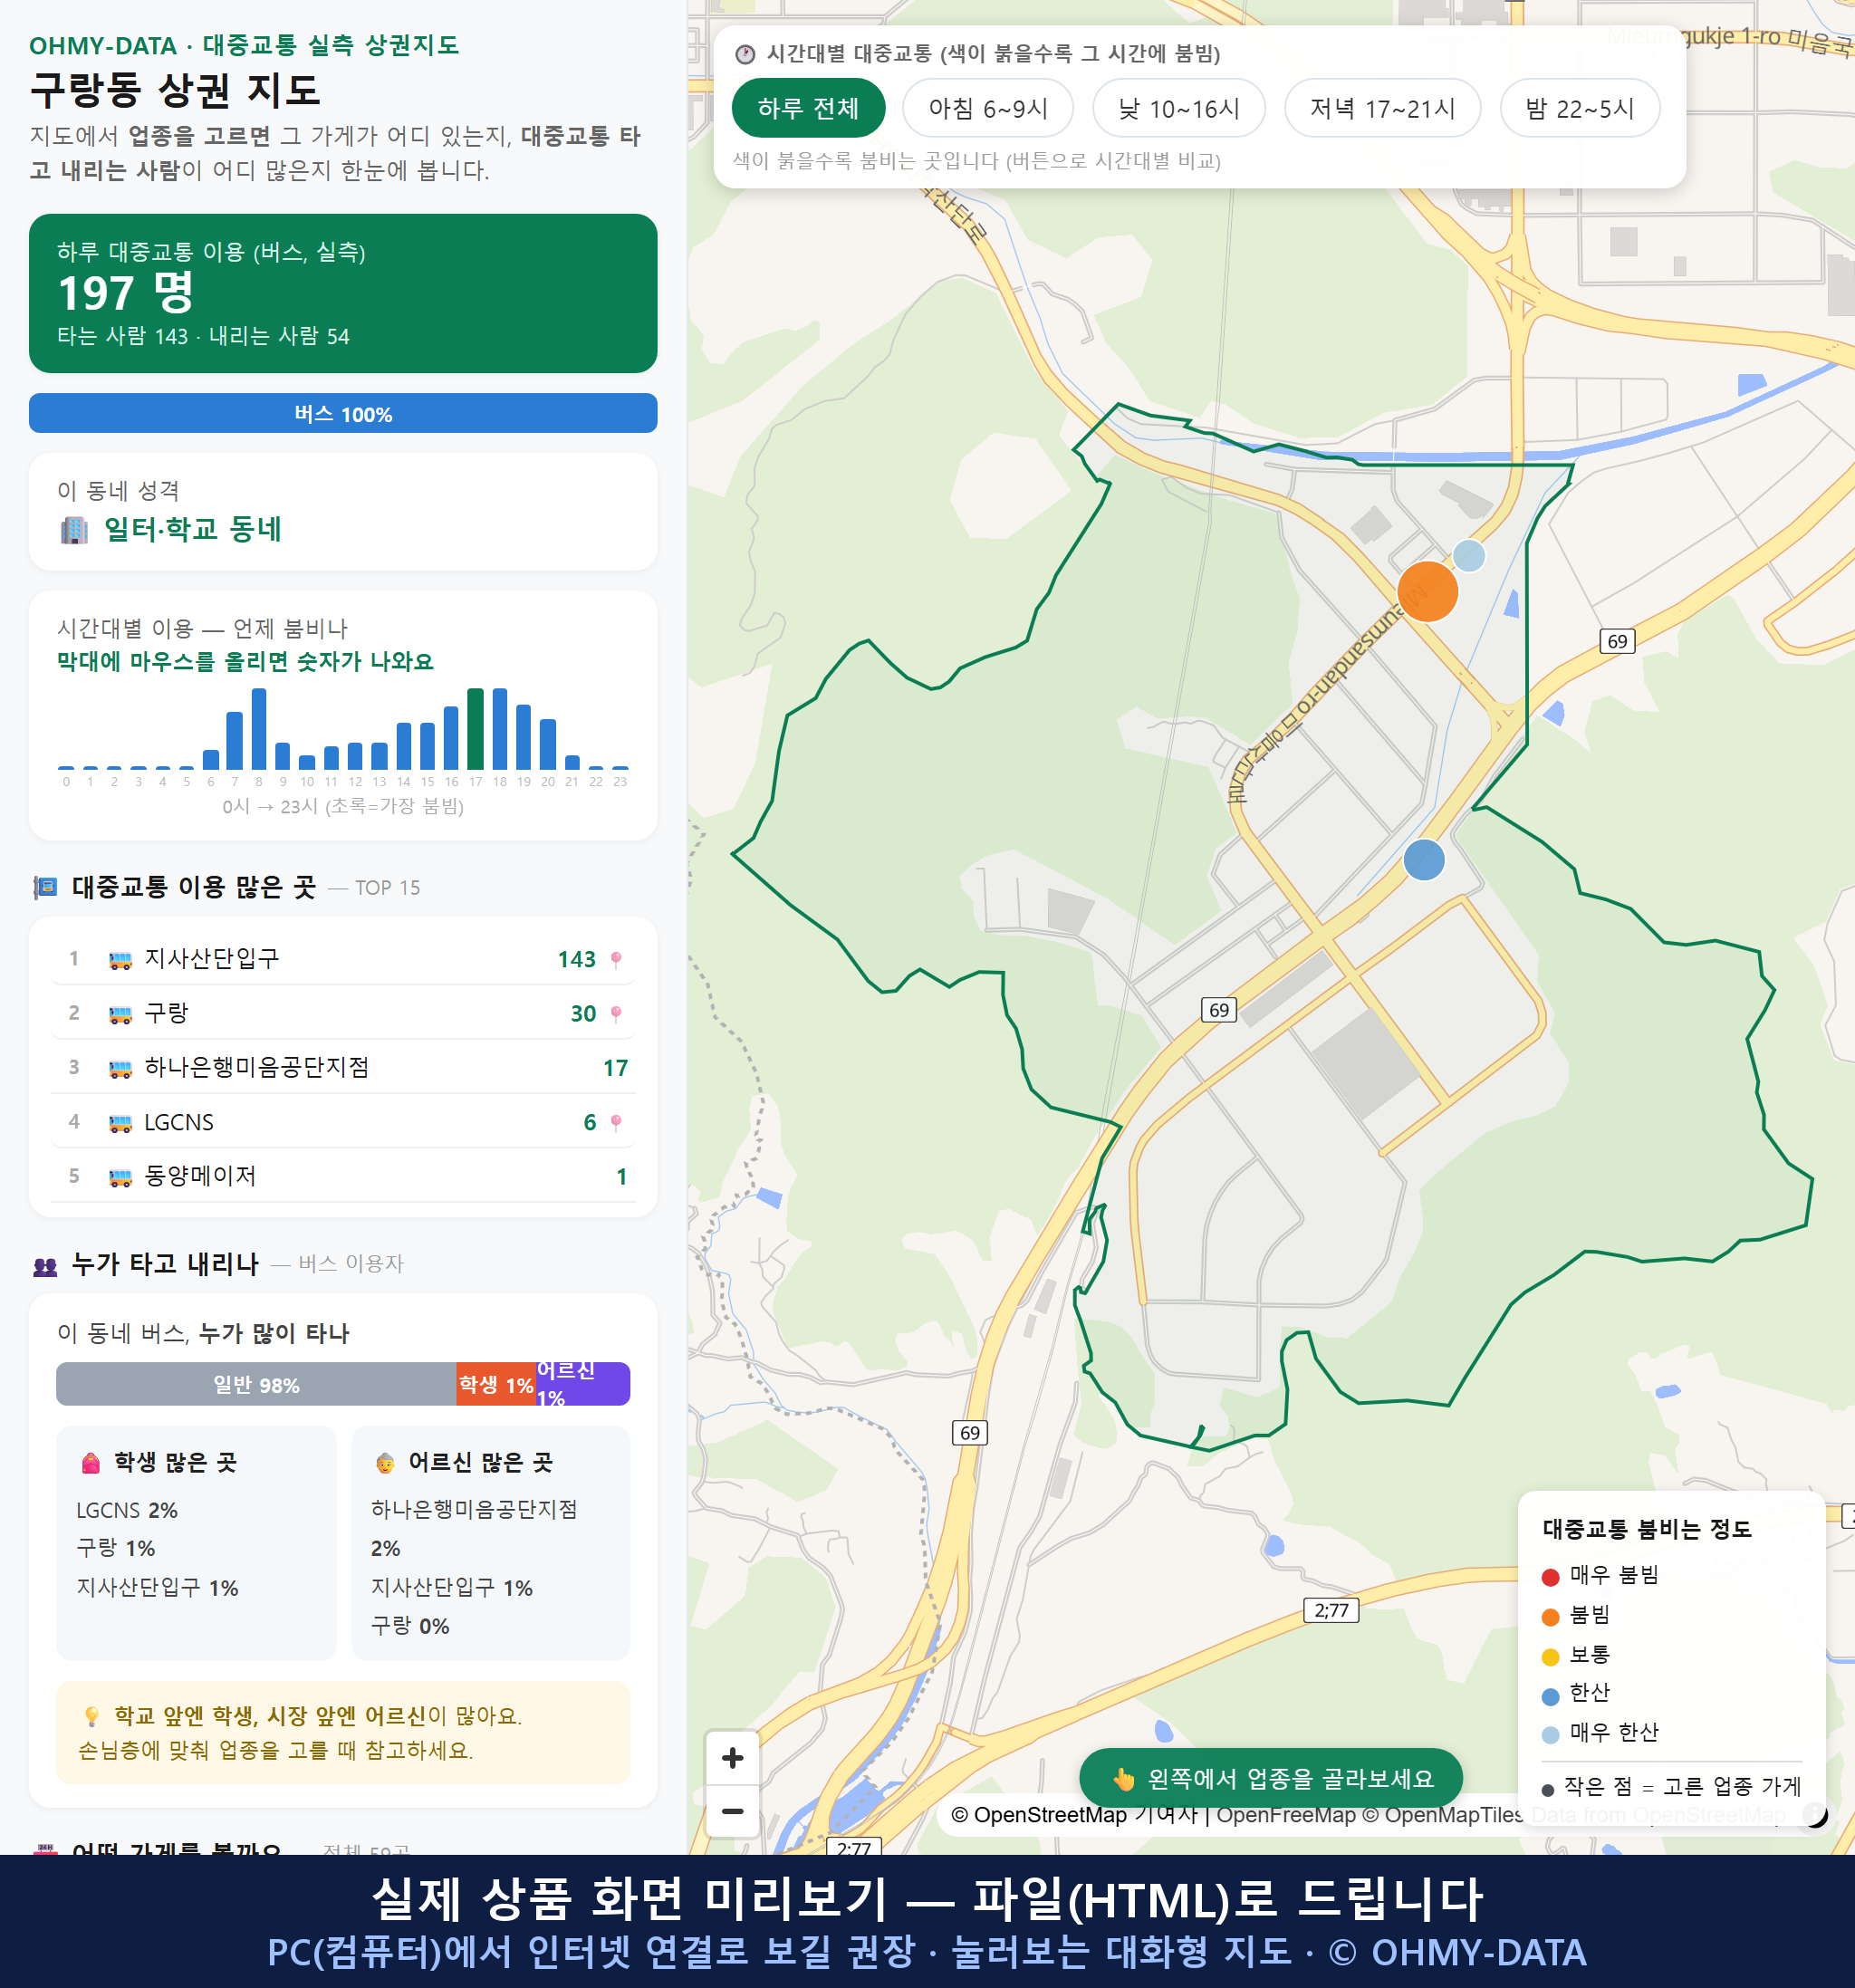
Task: Click the pointing hand icon in green banner
Action: click(1123, 1779)
